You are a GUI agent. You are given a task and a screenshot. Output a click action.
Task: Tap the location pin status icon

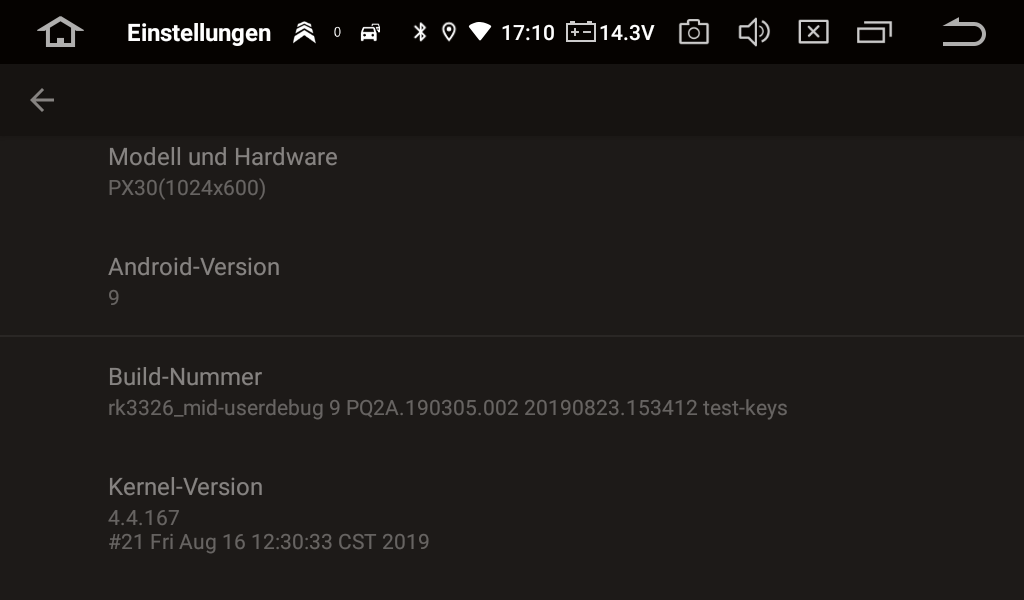click(x=449, y=32)
